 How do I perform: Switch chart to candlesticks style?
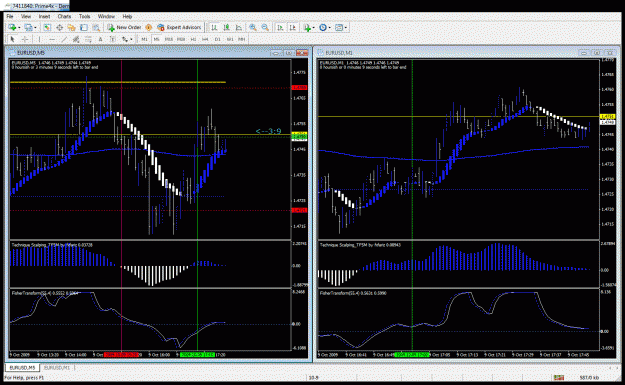(226, 28)
